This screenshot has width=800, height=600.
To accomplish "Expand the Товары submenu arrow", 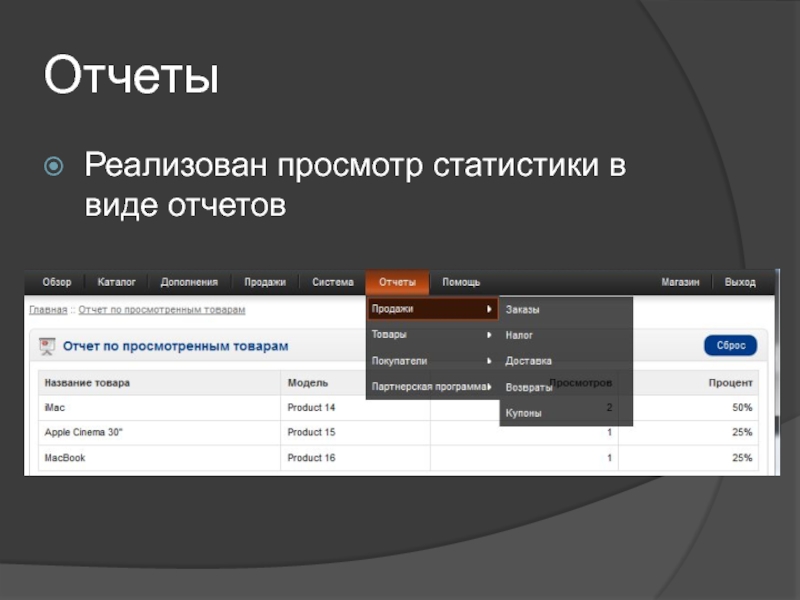I will [489, 335].
